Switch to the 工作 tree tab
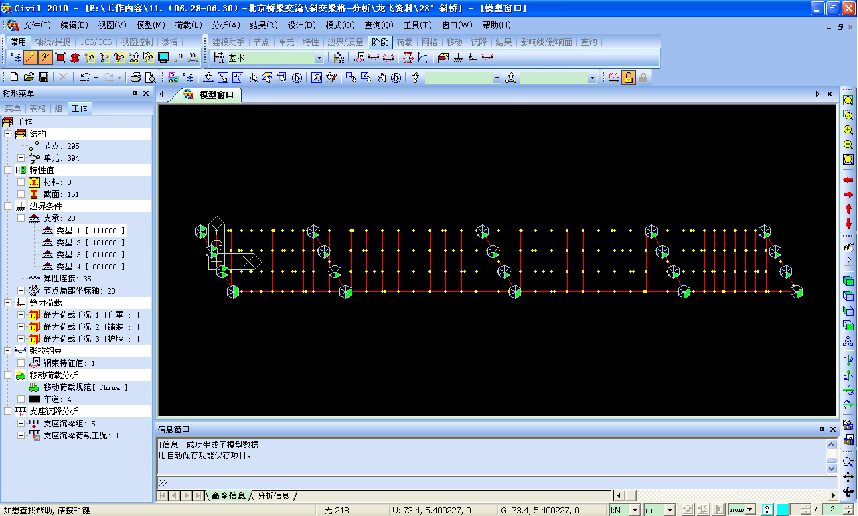858x516 pixels. click(79, 108)
